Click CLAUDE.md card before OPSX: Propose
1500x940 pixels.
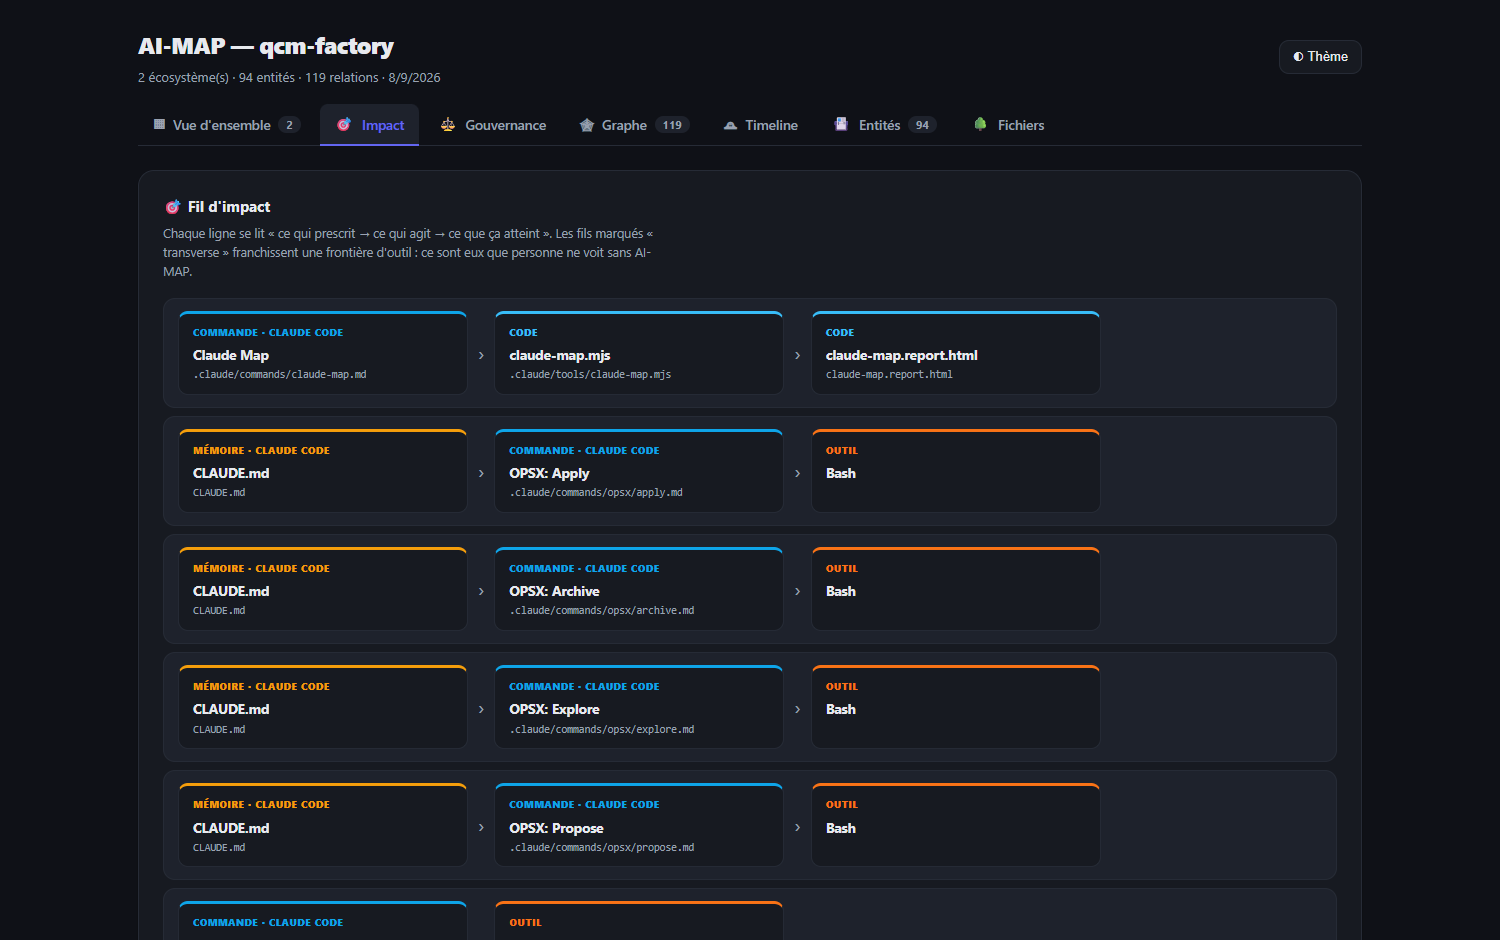[323, 825]
